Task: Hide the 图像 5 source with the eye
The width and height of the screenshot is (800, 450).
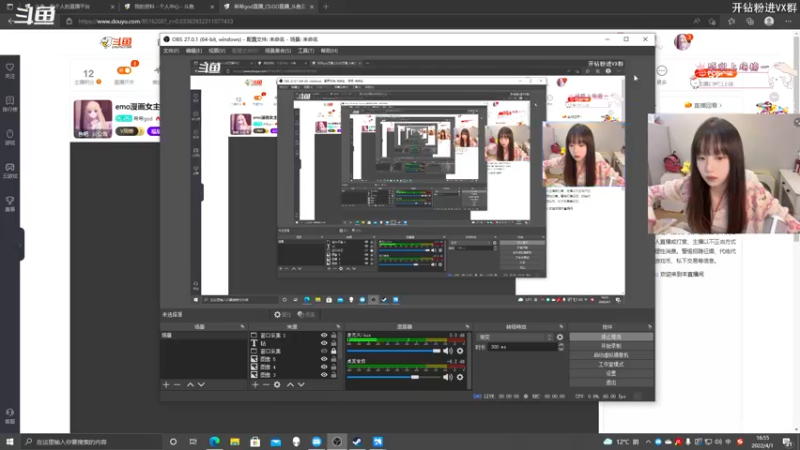Action: pyautogui.click(x=323, y=359)
